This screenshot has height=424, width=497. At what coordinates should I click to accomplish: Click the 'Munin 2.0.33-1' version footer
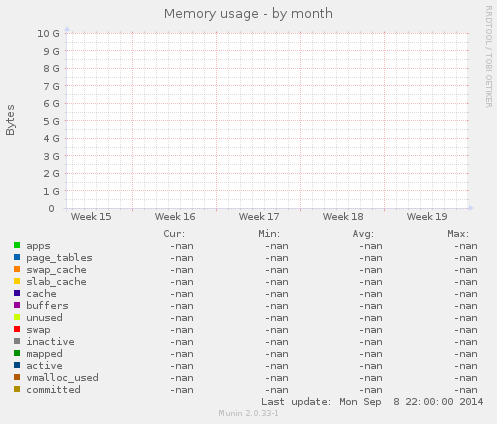click(248, 413)
